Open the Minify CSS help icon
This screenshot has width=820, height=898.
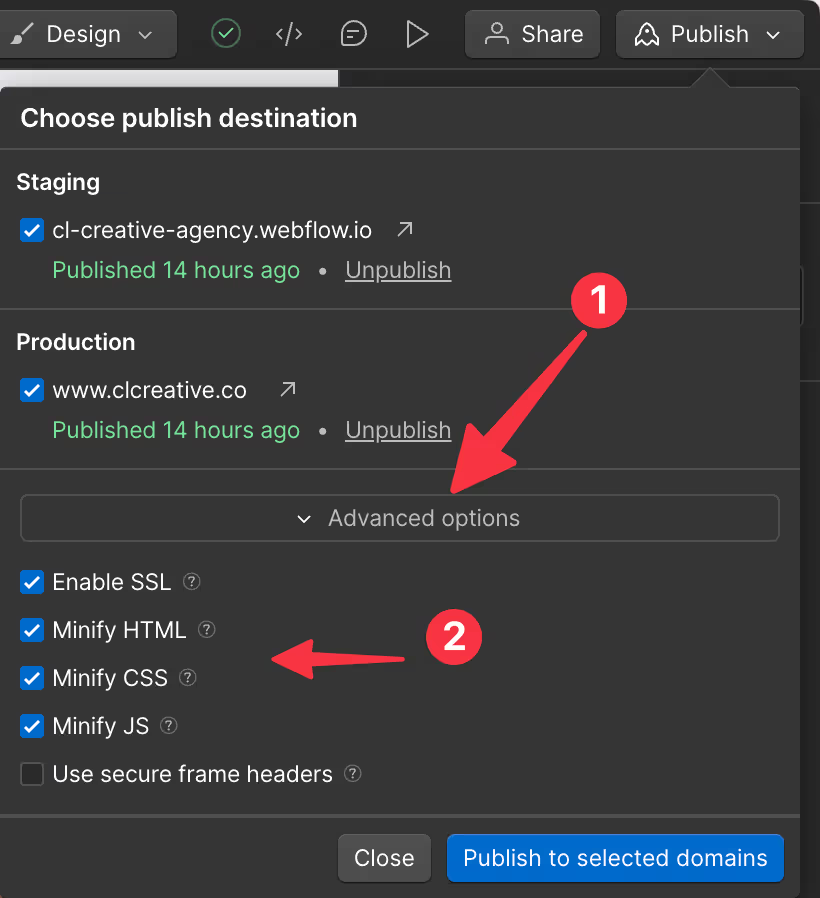pyautogui.click(x=188, y=678)
